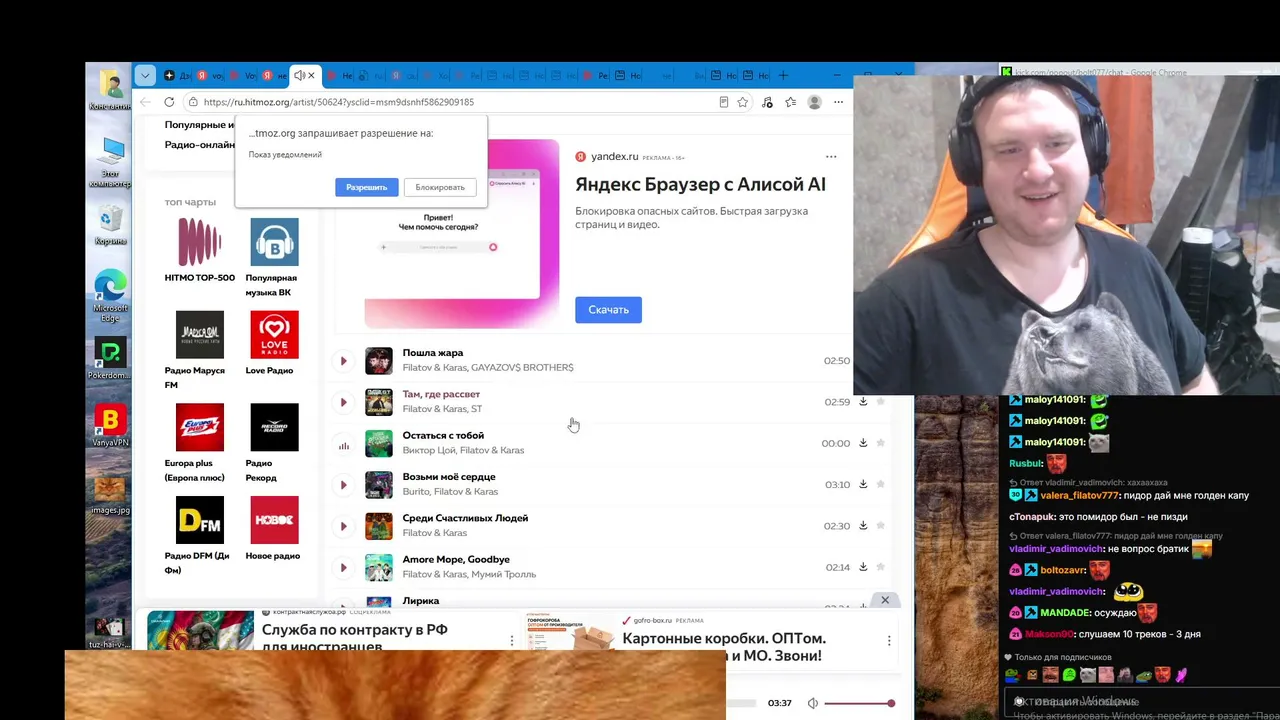
Task: Open Популярная музыка ВК chart
Action: point(274,258)
